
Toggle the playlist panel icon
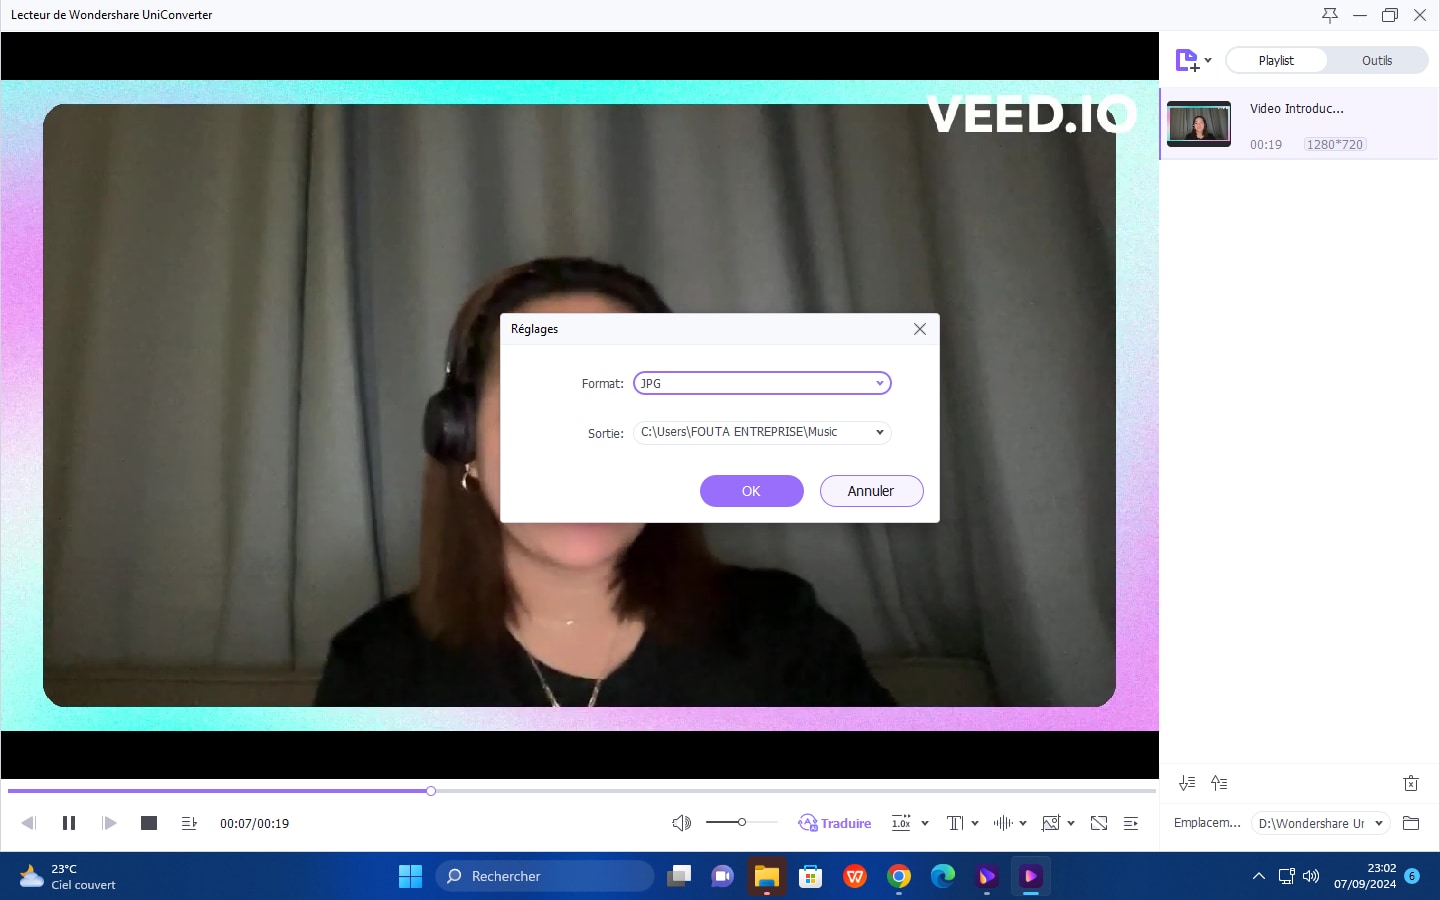(1131, 823)
